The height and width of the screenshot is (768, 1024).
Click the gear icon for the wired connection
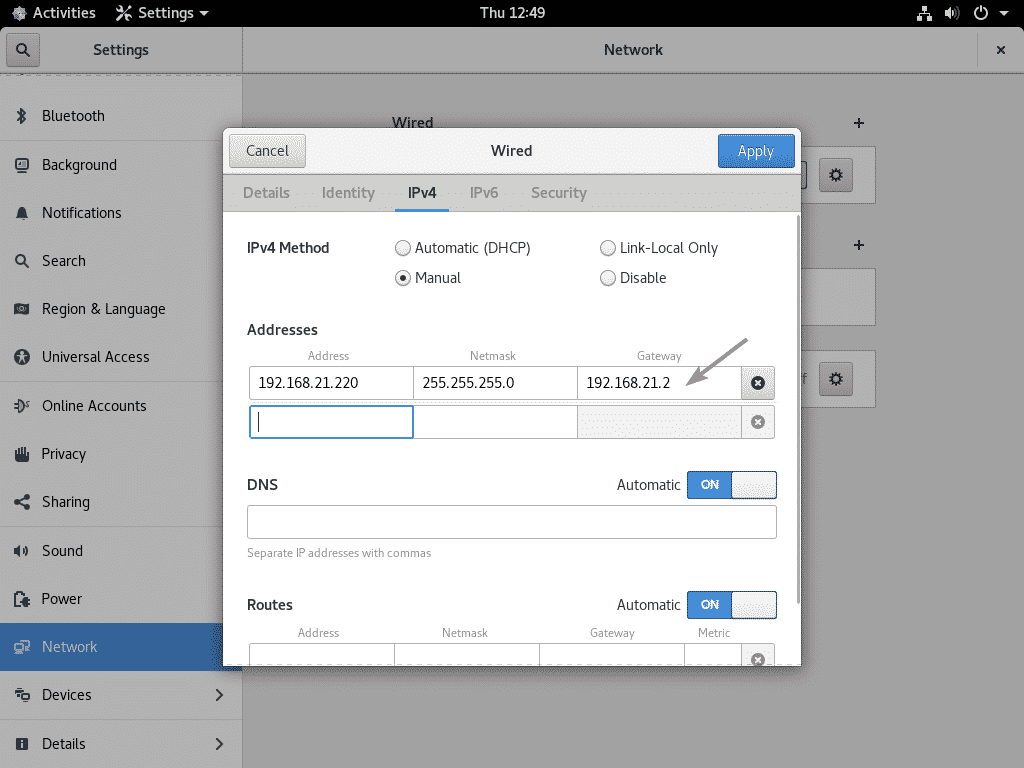836,176
